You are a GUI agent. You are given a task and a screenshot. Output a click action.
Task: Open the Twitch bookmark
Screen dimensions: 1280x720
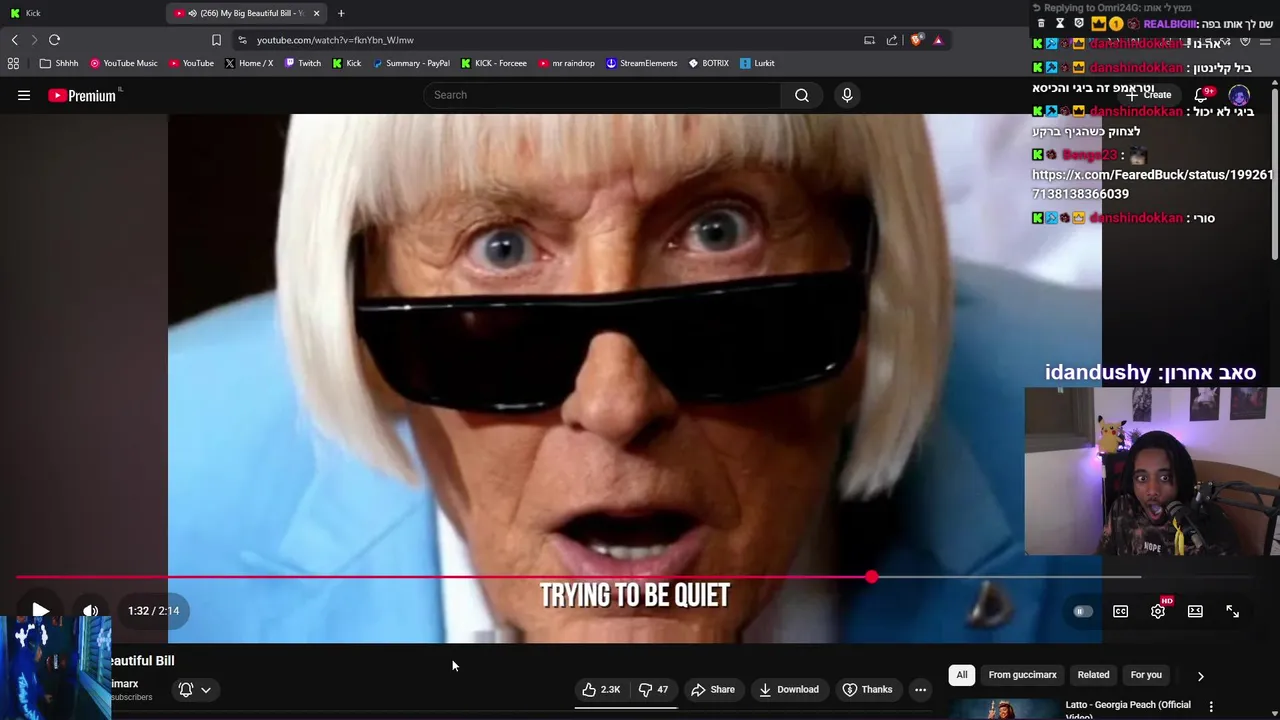click(303, 63)
